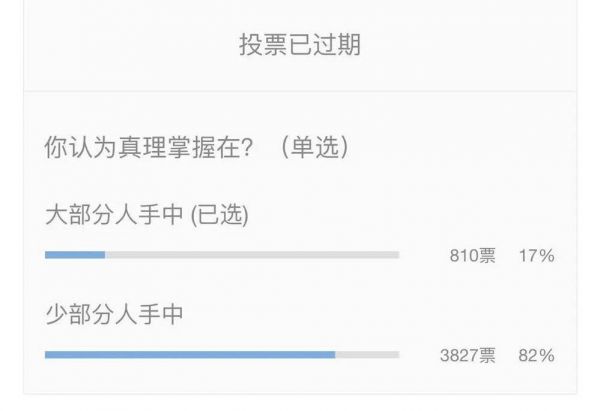Click the word 真理 in the poll question
This screenshot has width=600, height=411.
tap(133, 147)
